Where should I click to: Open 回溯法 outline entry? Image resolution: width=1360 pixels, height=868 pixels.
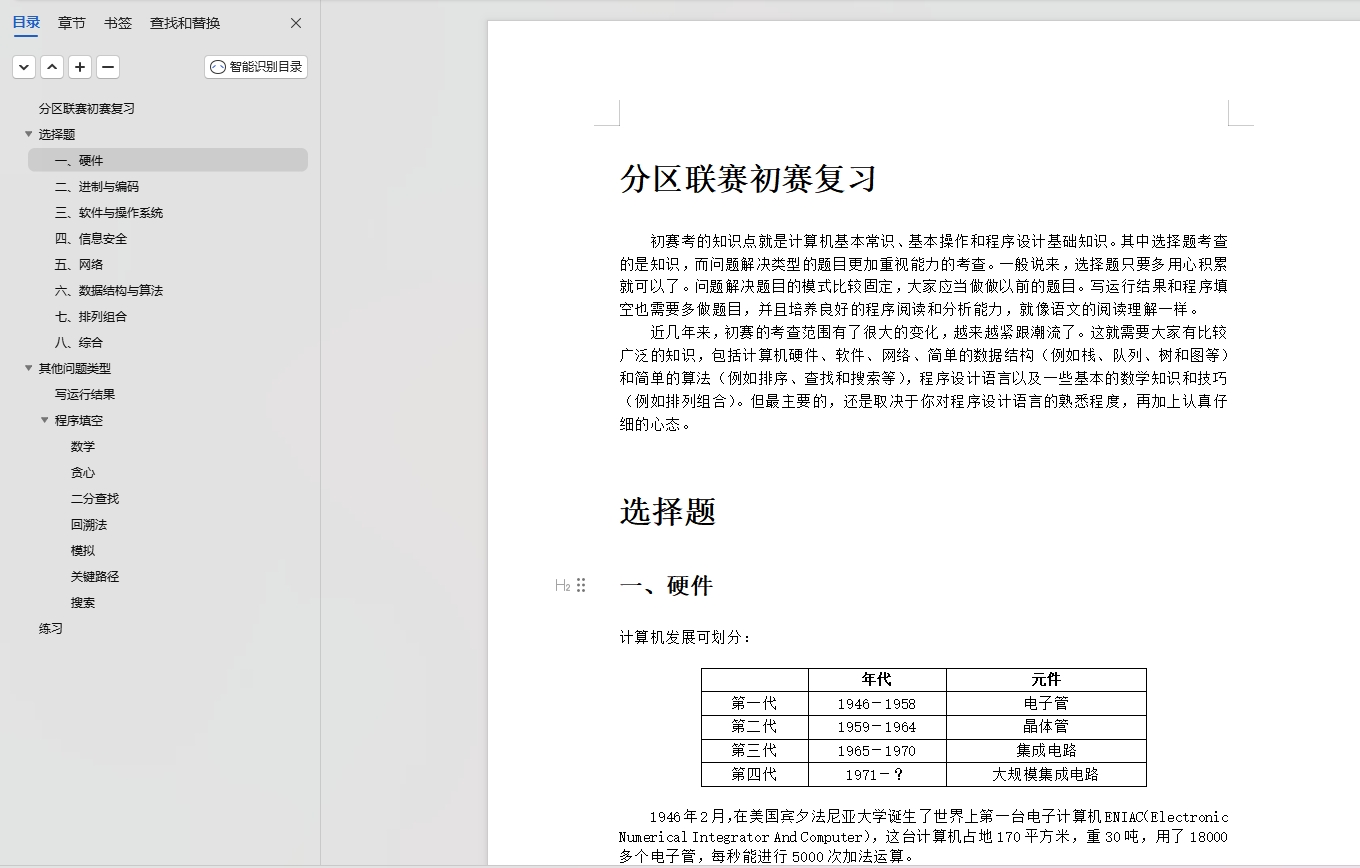point(89,524)
